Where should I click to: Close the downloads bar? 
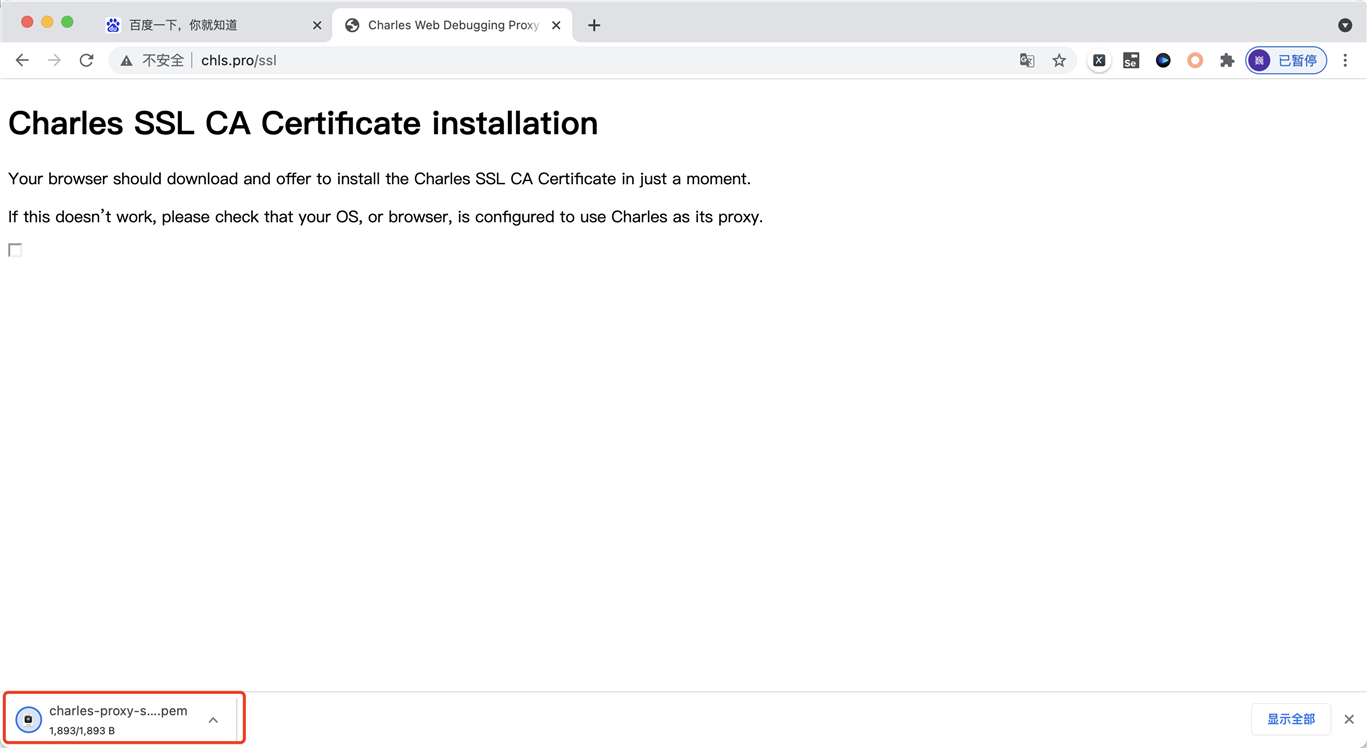coord(1349,719)
